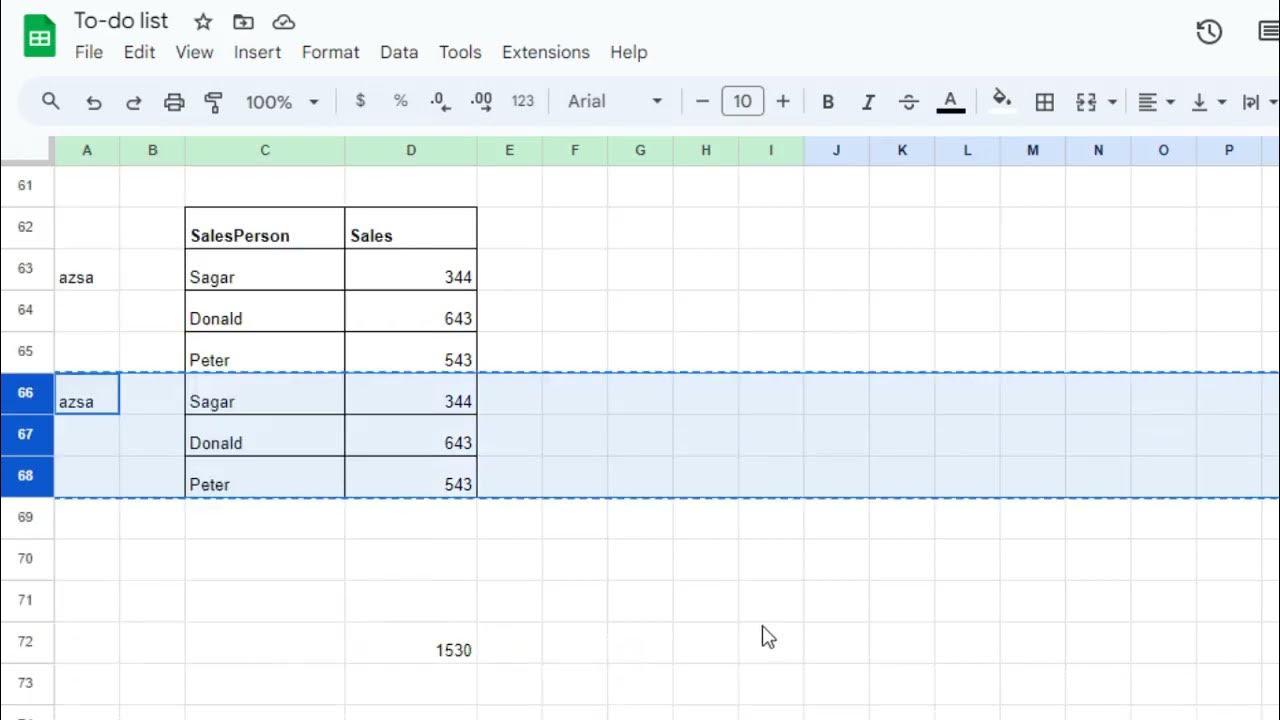The width and height of the screenshot is (1280, 720).
Task: Rename the To-do list title
Action: [x=121, y=21]
